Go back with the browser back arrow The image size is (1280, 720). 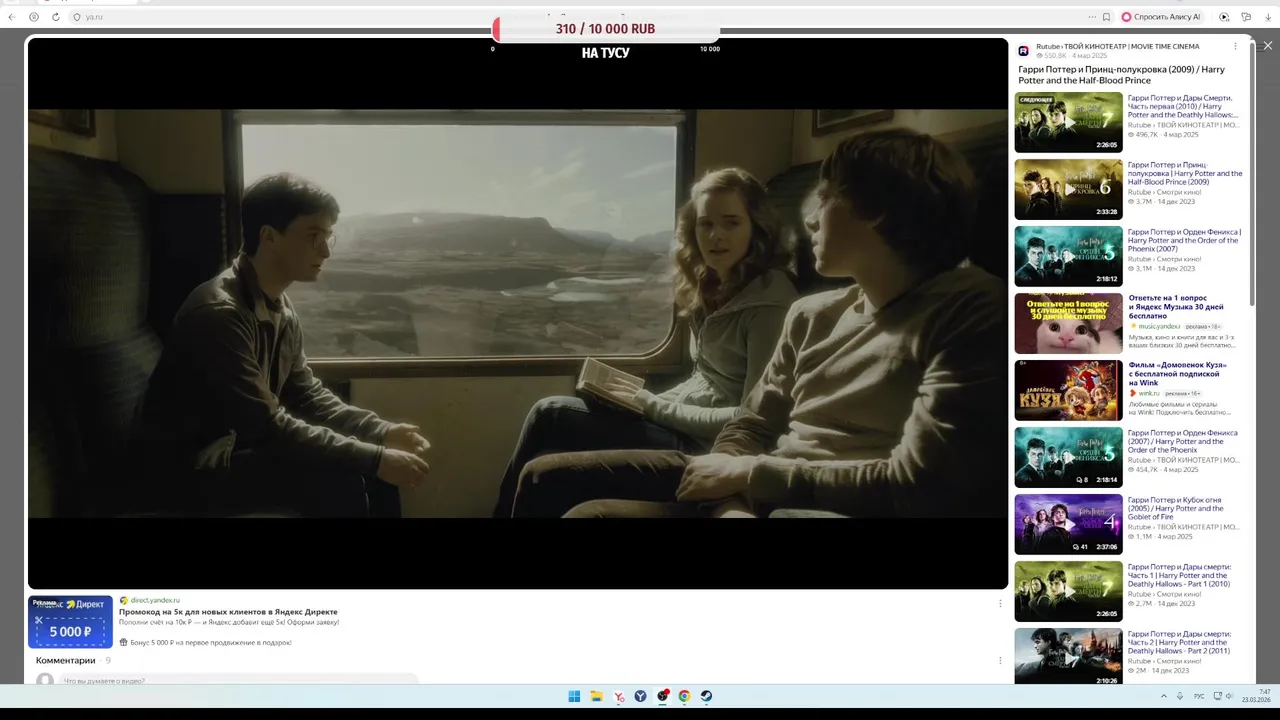coord(12,17)
